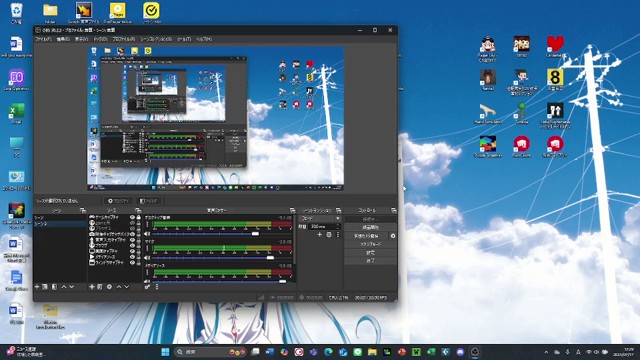Open 設定 in the Controls dock
Screen dimensions: 640x360
coord(370,253)
